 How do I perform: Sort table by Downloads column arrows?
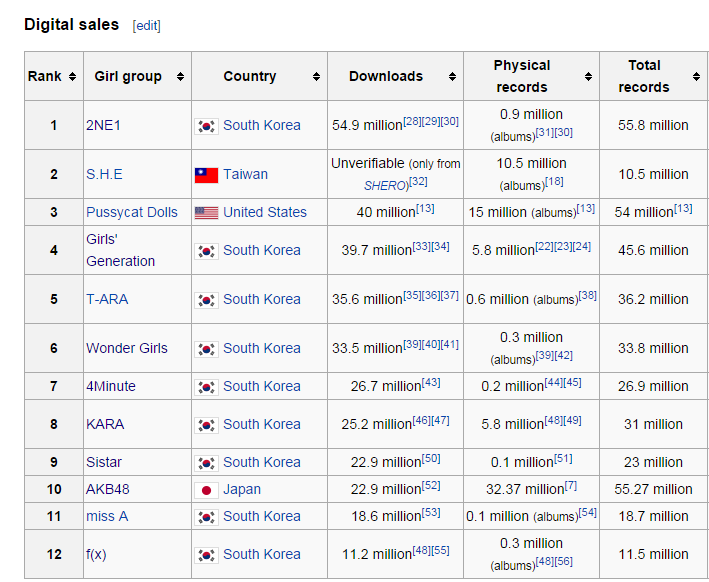tap(452, 76)
